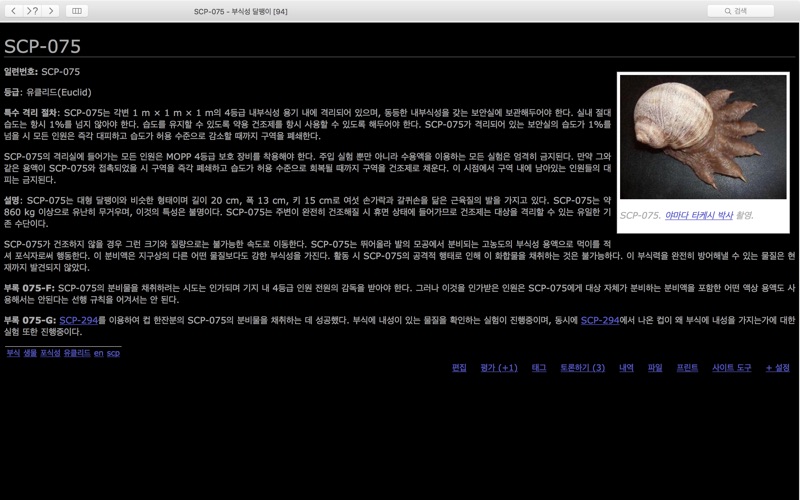The width and height of the screenshot is (800, 500).
Task: Open 사이트 도구 site tools
Action: coord(732,367)
